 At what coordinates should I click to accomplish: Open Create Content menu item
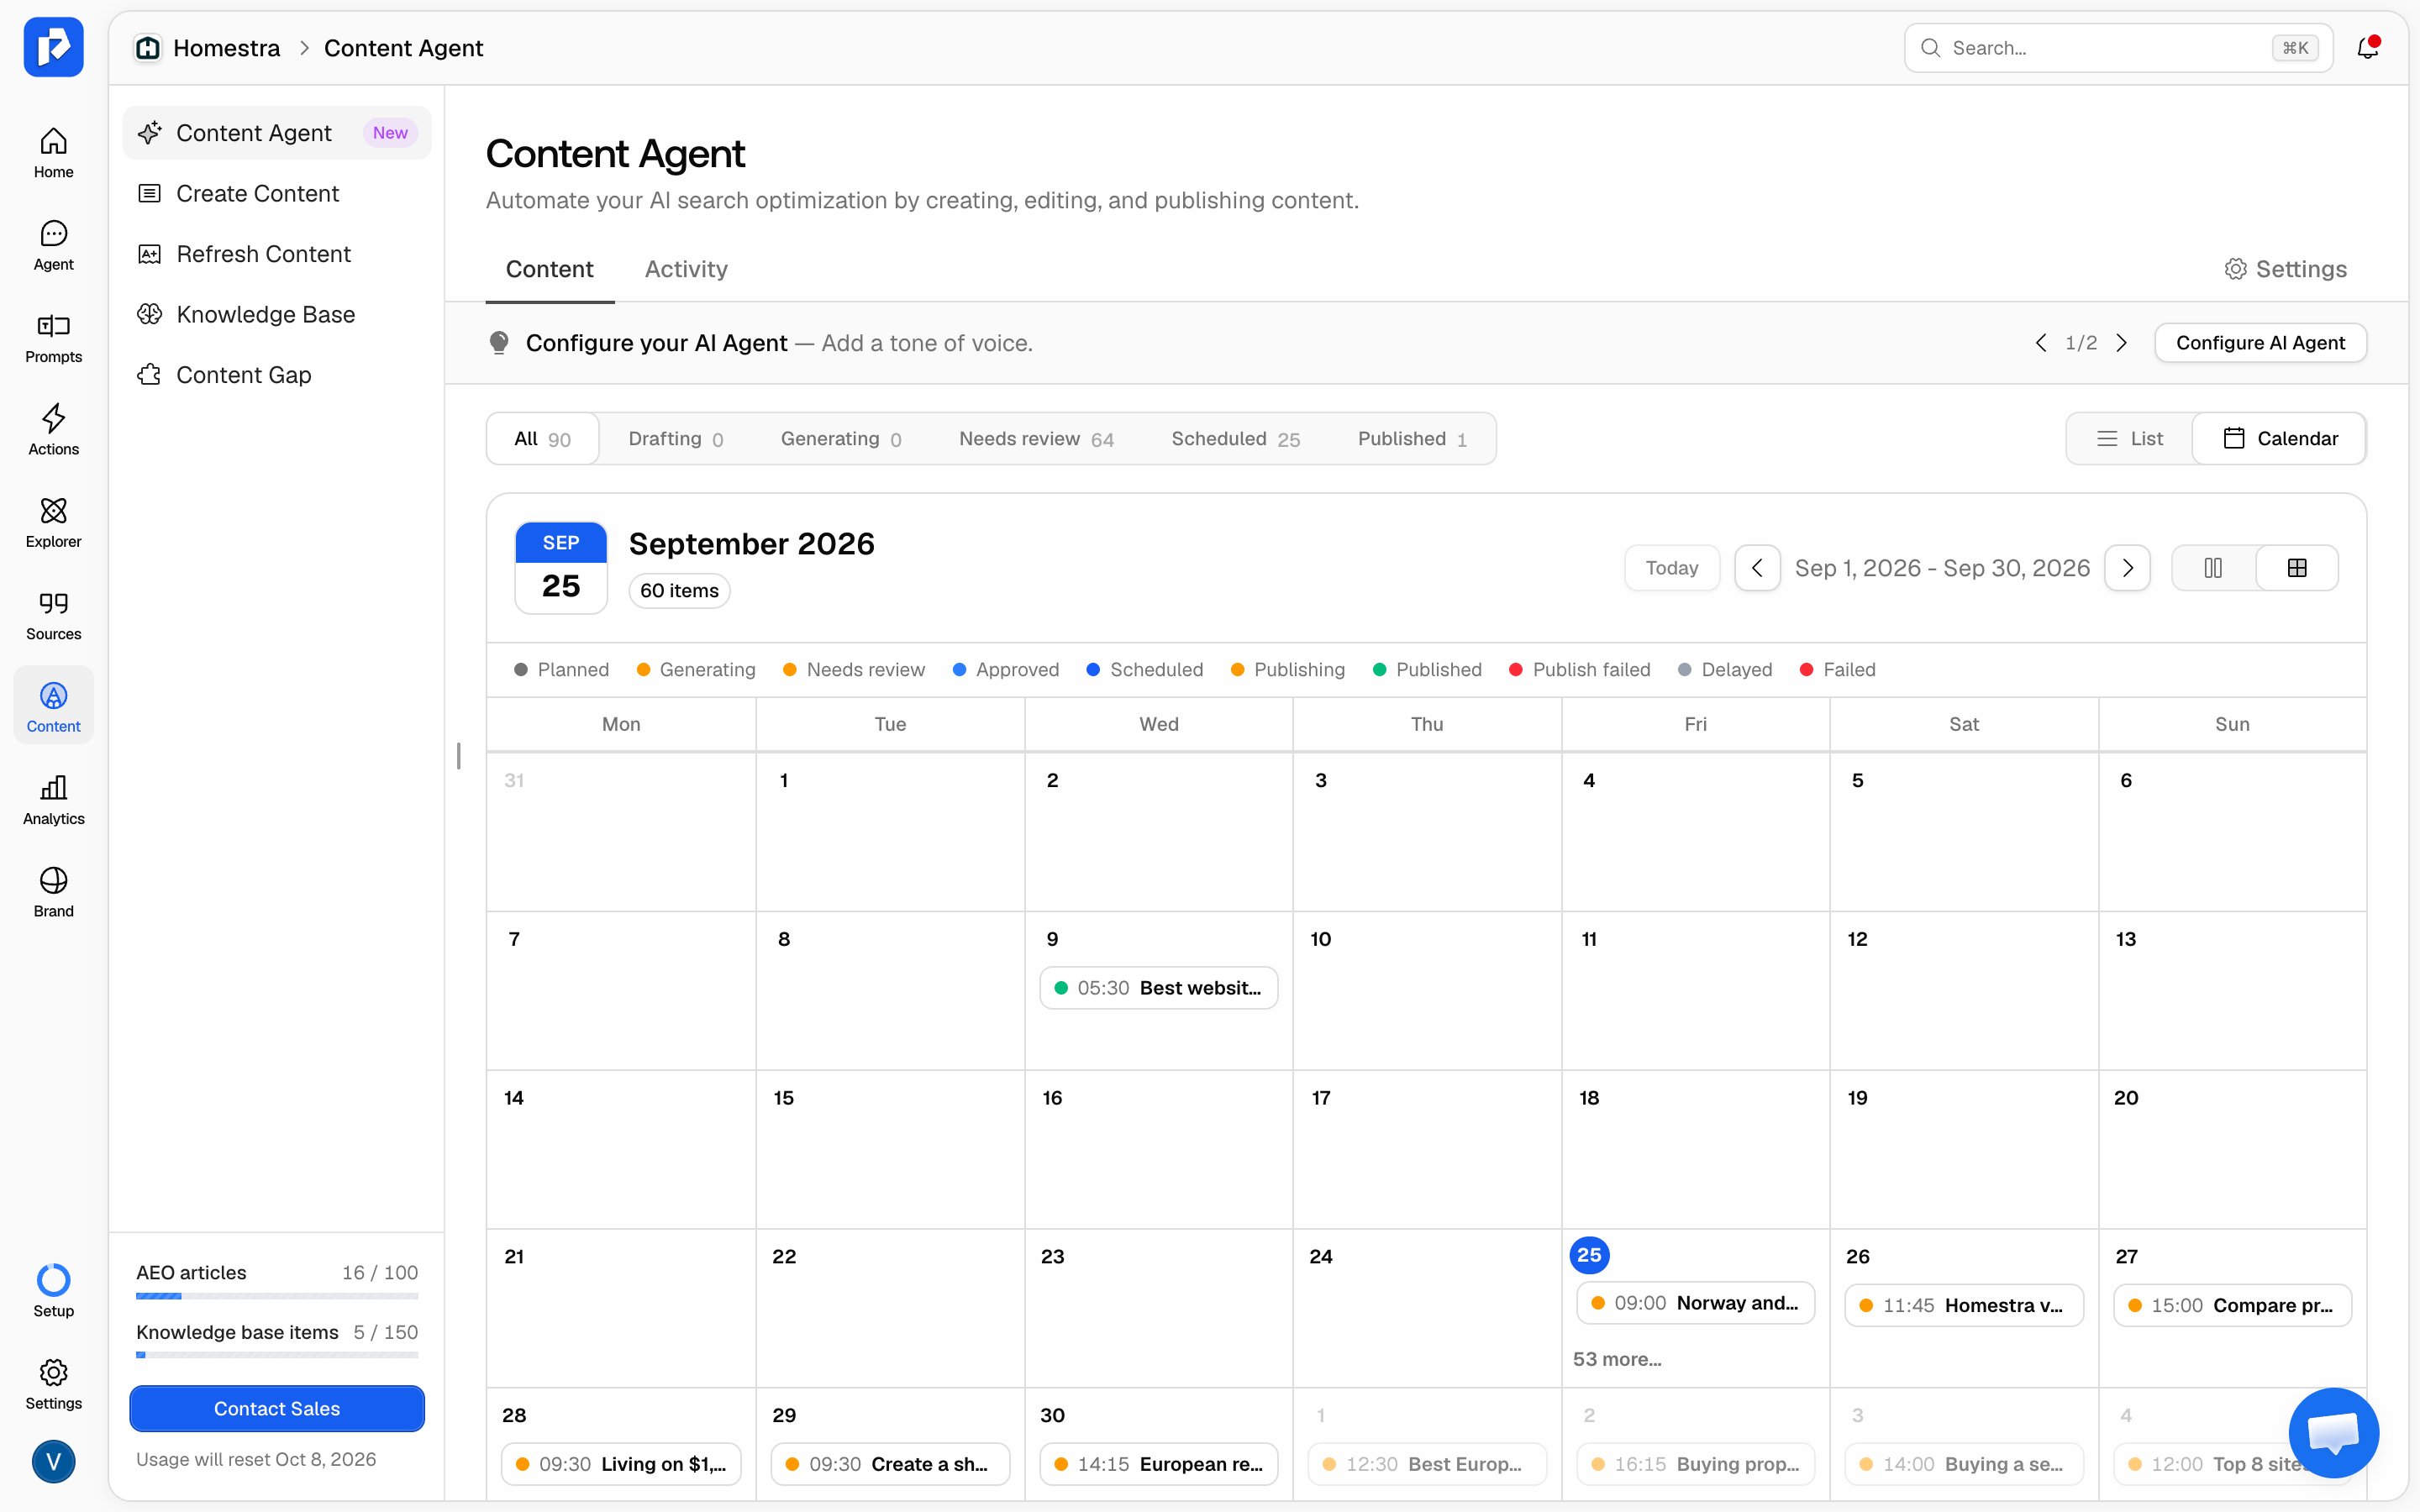click(276, 193)
